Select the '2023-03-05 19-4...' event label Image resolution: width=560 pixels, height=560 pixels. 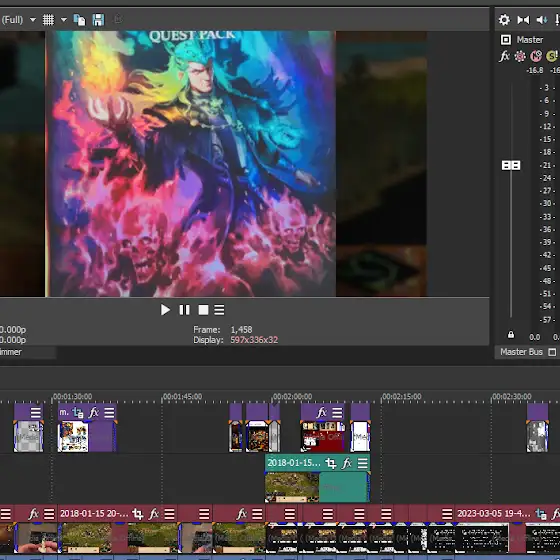[x=494, y=514]
